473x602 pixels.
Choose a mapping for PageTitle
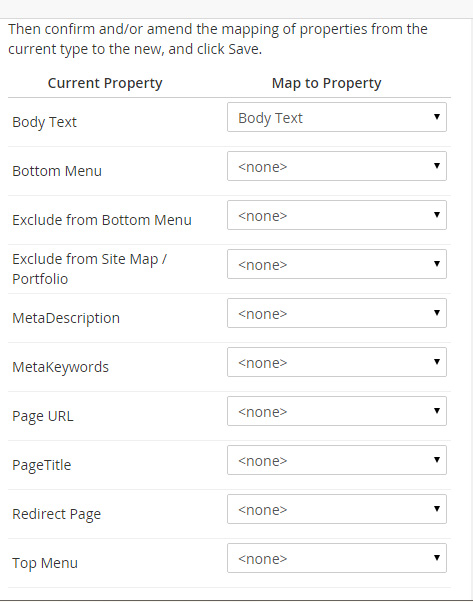point(337,460)
